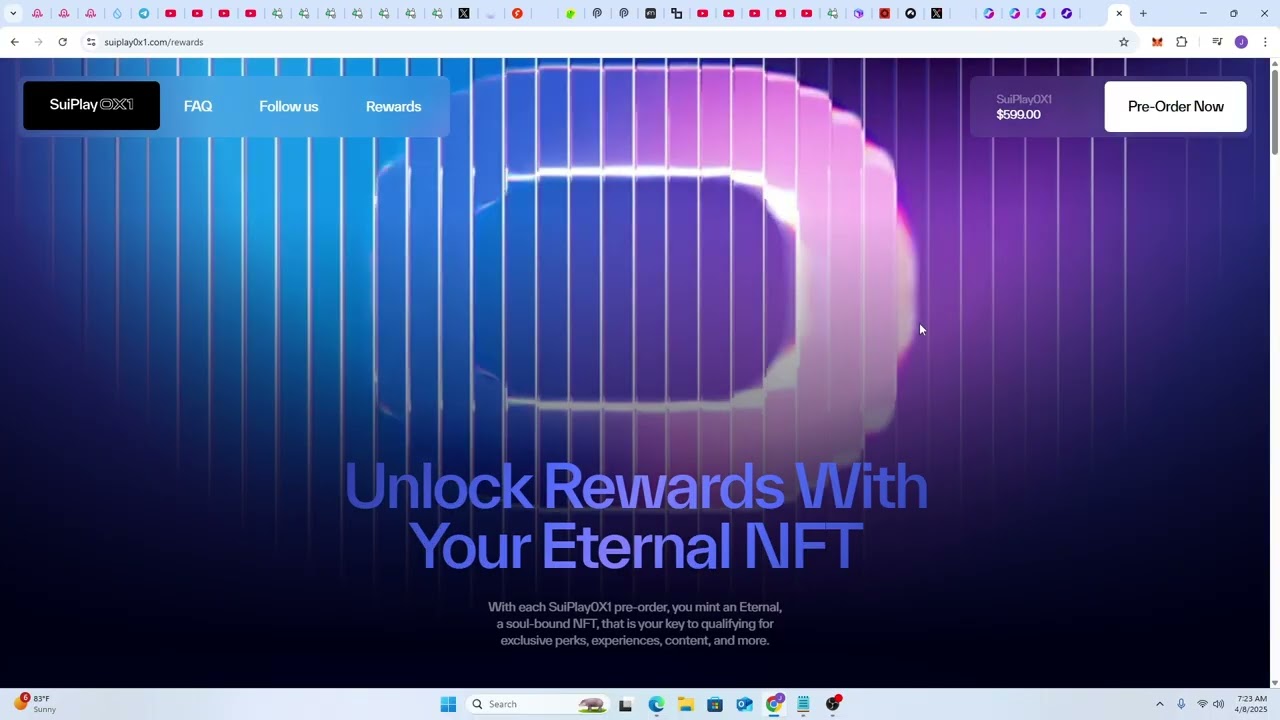Click the taskbar Search box

tap(537, 704)
